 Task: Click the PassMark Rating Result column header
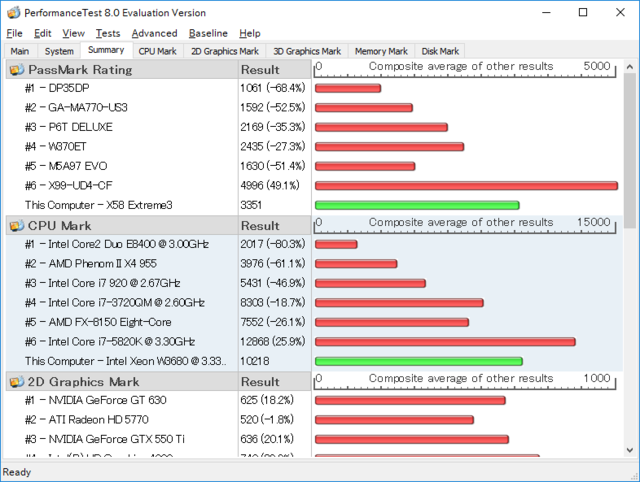[x=275, y=70]
